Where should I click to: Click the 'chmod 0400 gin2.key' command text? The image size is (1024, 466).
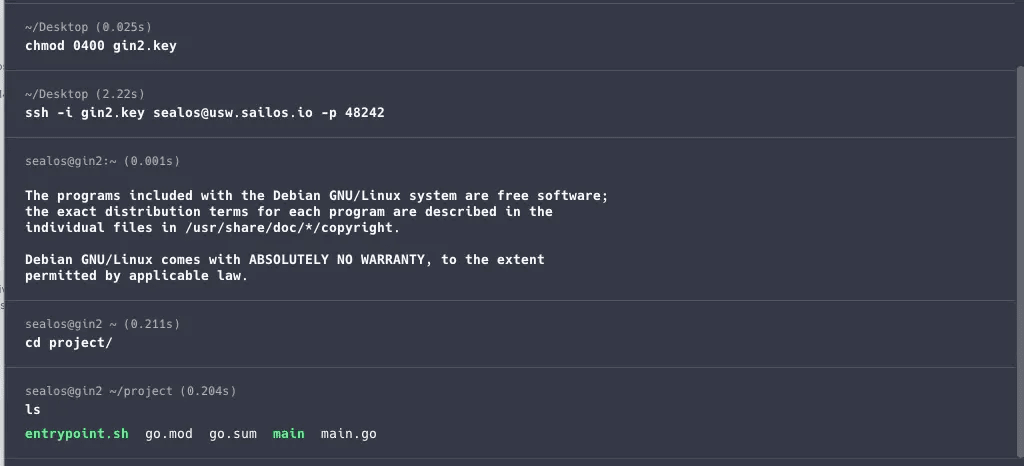[100, 46]
